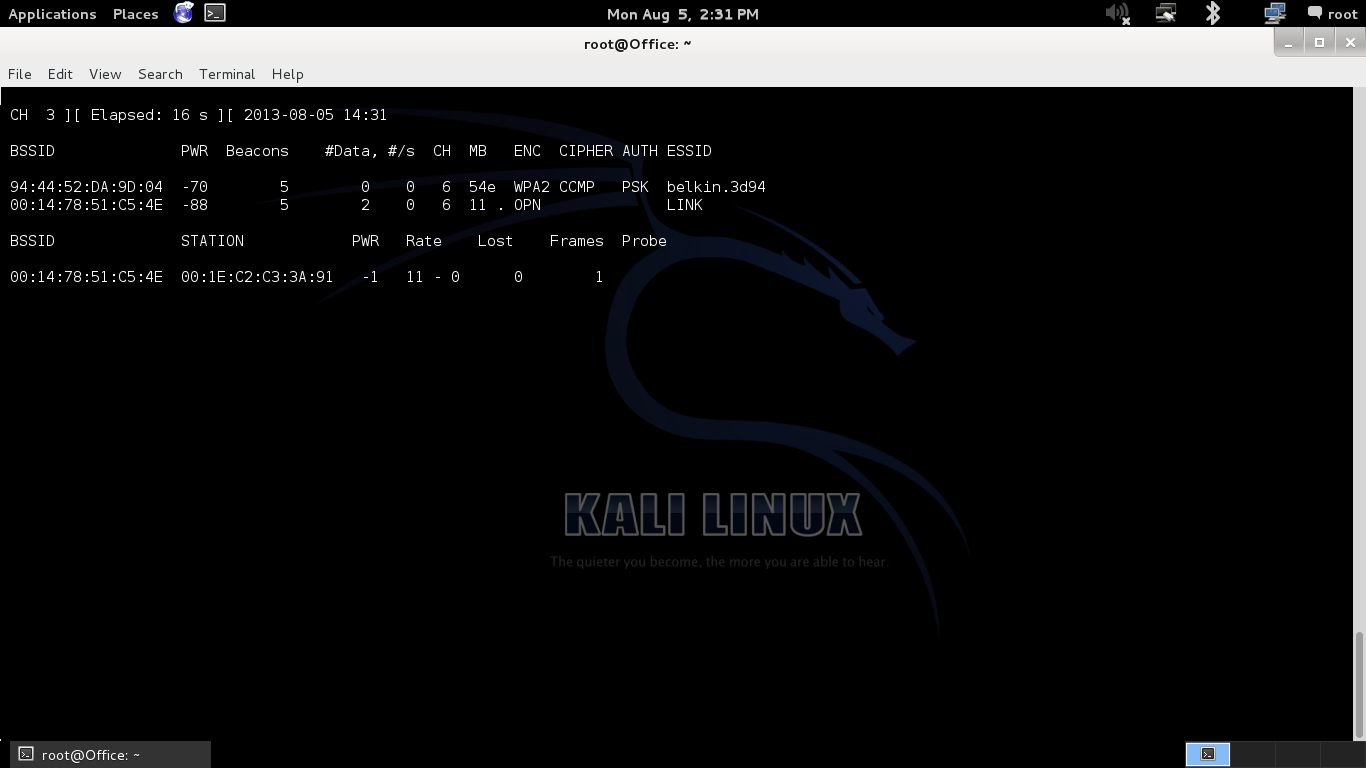This screenshot has height=768, width=1366.
Task: Click the Probe column header
Action: coord(644,241)
